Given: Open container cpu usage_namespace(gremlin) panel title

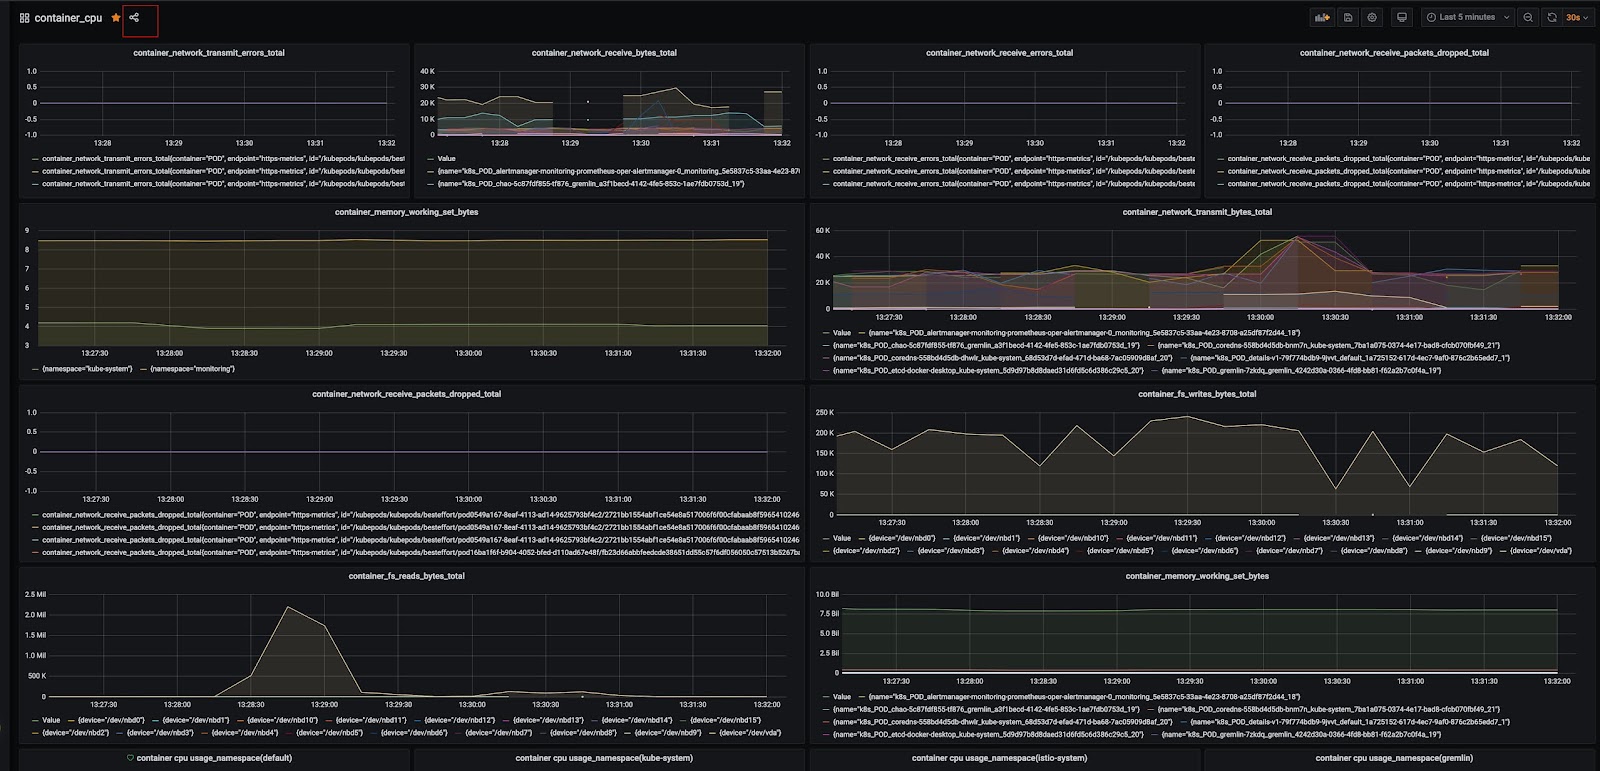Looking at the screenshot, I should [x=1394, y=758].
